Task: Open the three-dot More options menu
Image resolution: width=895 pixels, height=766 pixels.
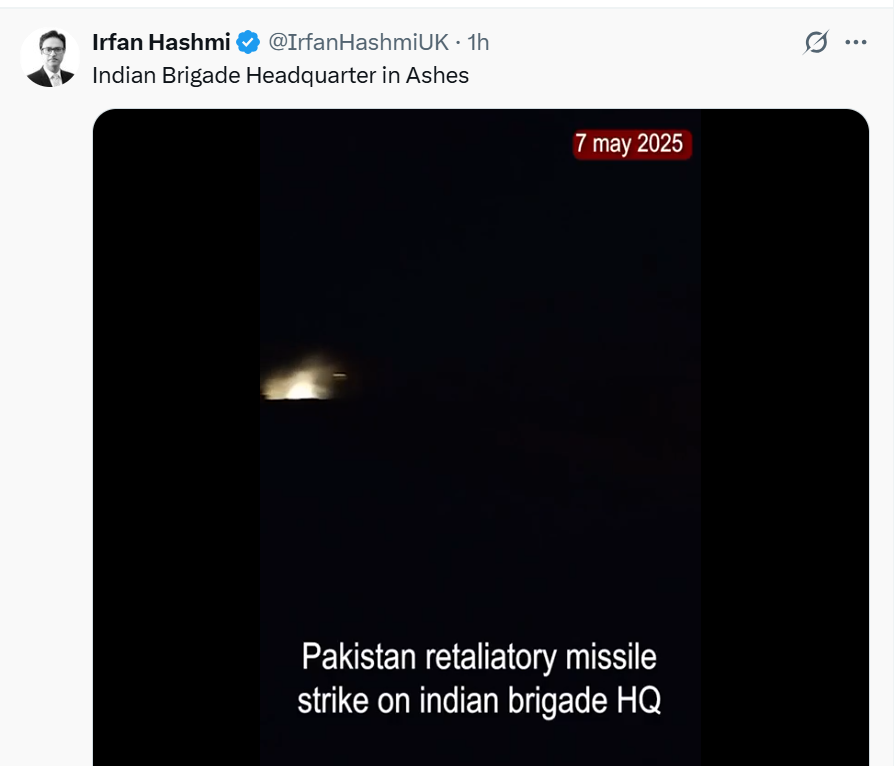Action: [x=856, y=42]
